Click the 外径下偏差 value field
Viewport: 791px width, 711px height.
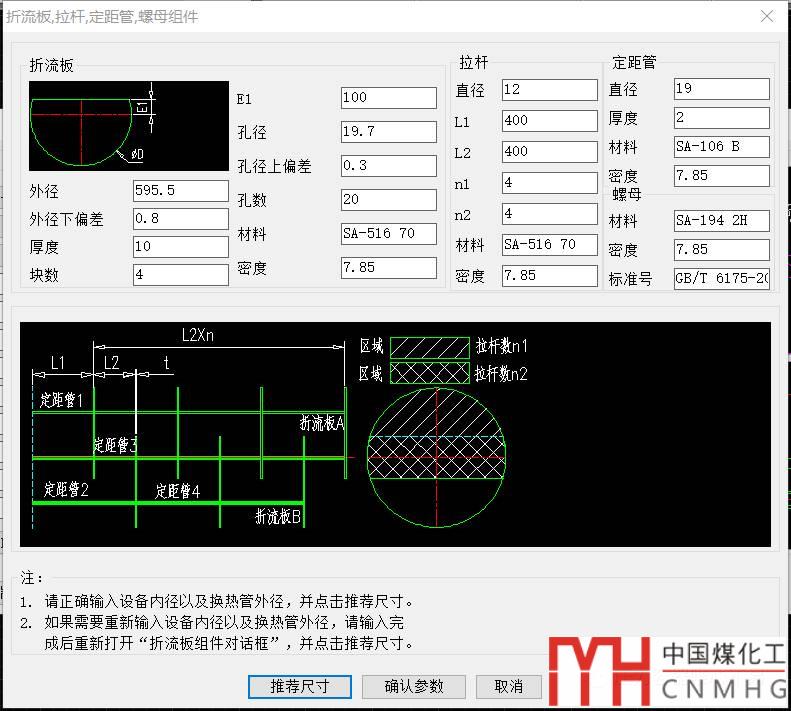click(x=180, y=219)
